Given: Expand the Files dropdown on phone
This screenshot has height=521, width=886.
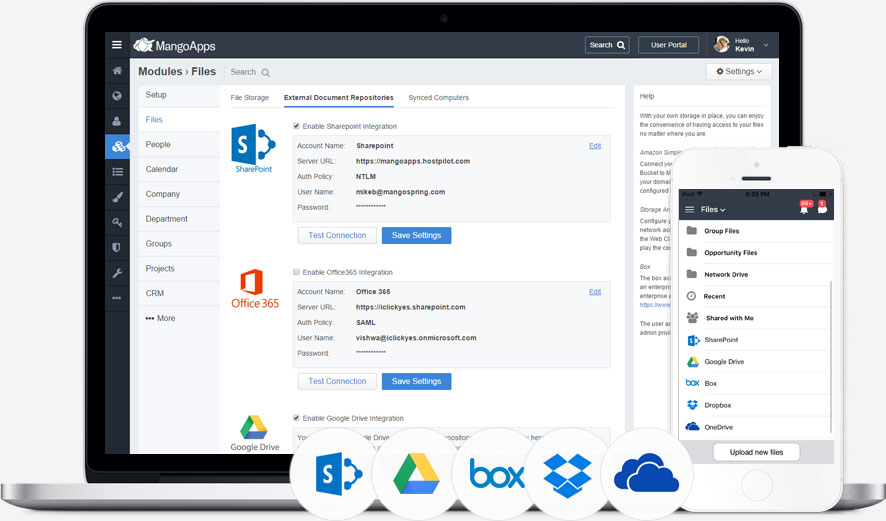Looking at the screenshot, I should point(713,210).
